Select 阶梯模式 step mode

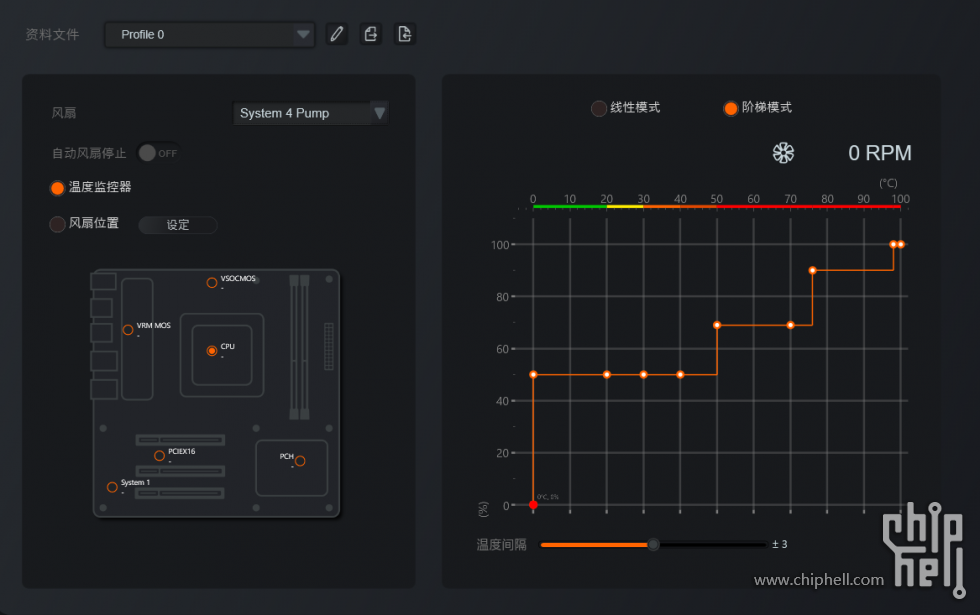pyautogui.click(x=731, y=108)
